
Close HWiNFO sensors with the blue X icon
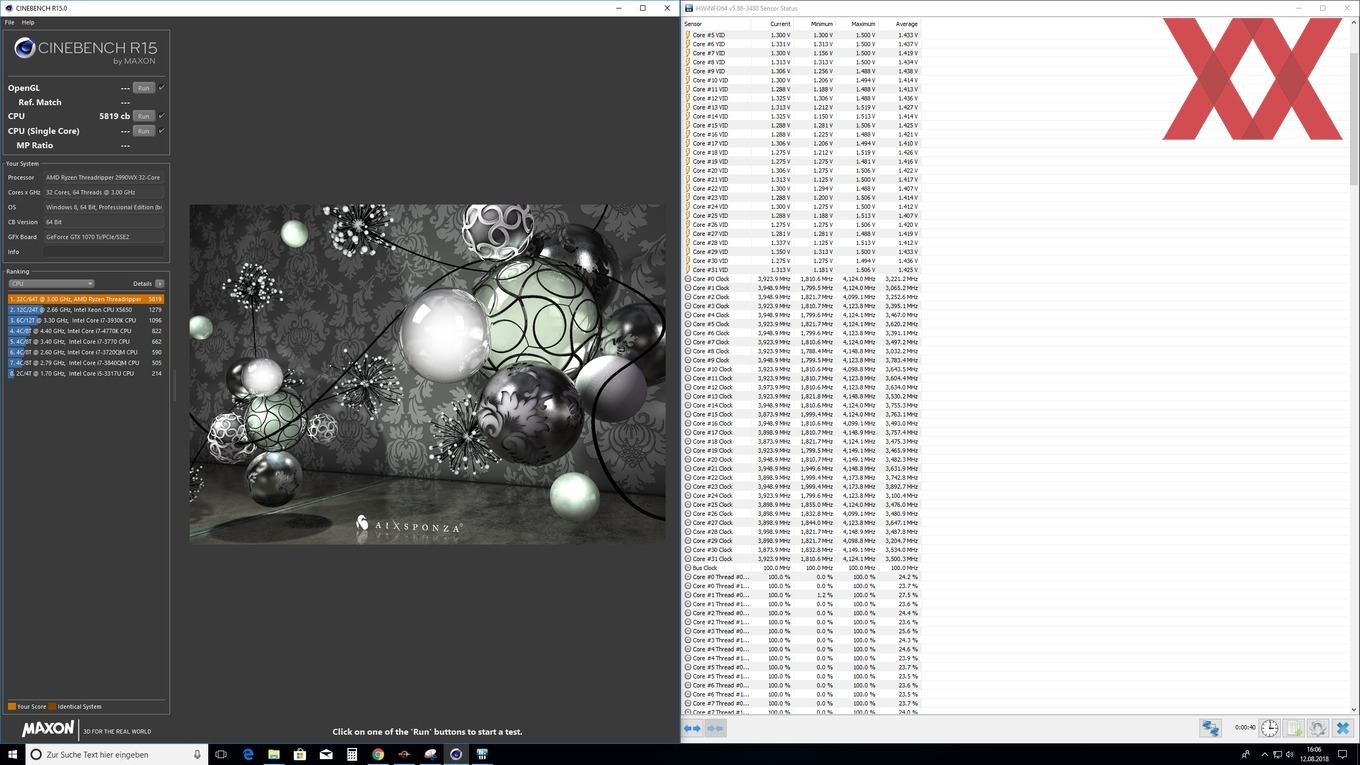[1342, 728]
